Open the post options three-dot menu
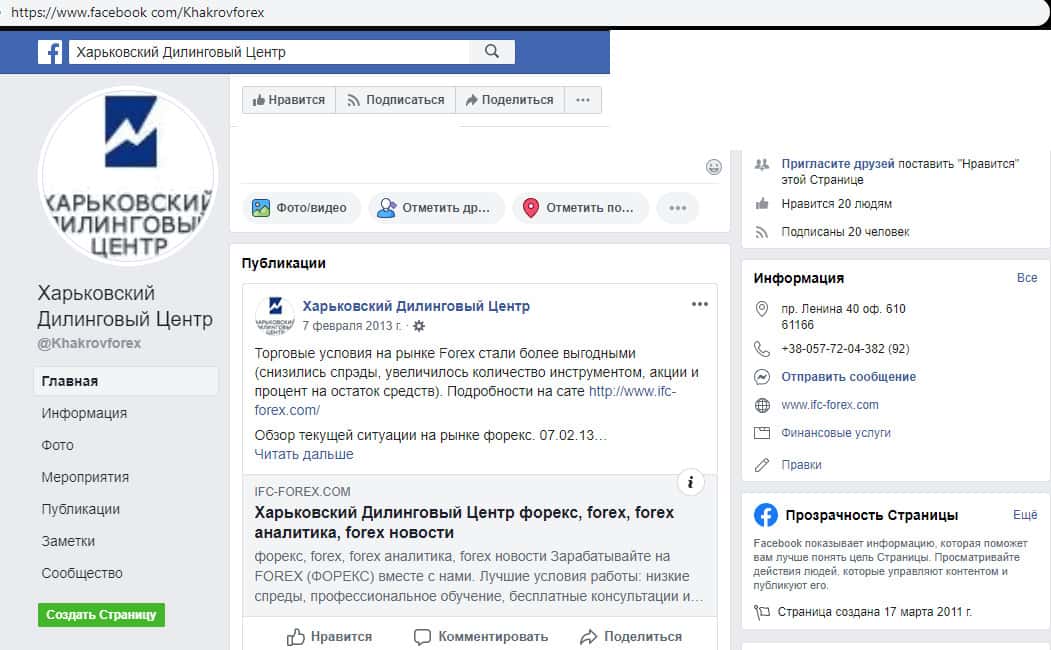This screenshot has width=1051, height=650. 700,304
